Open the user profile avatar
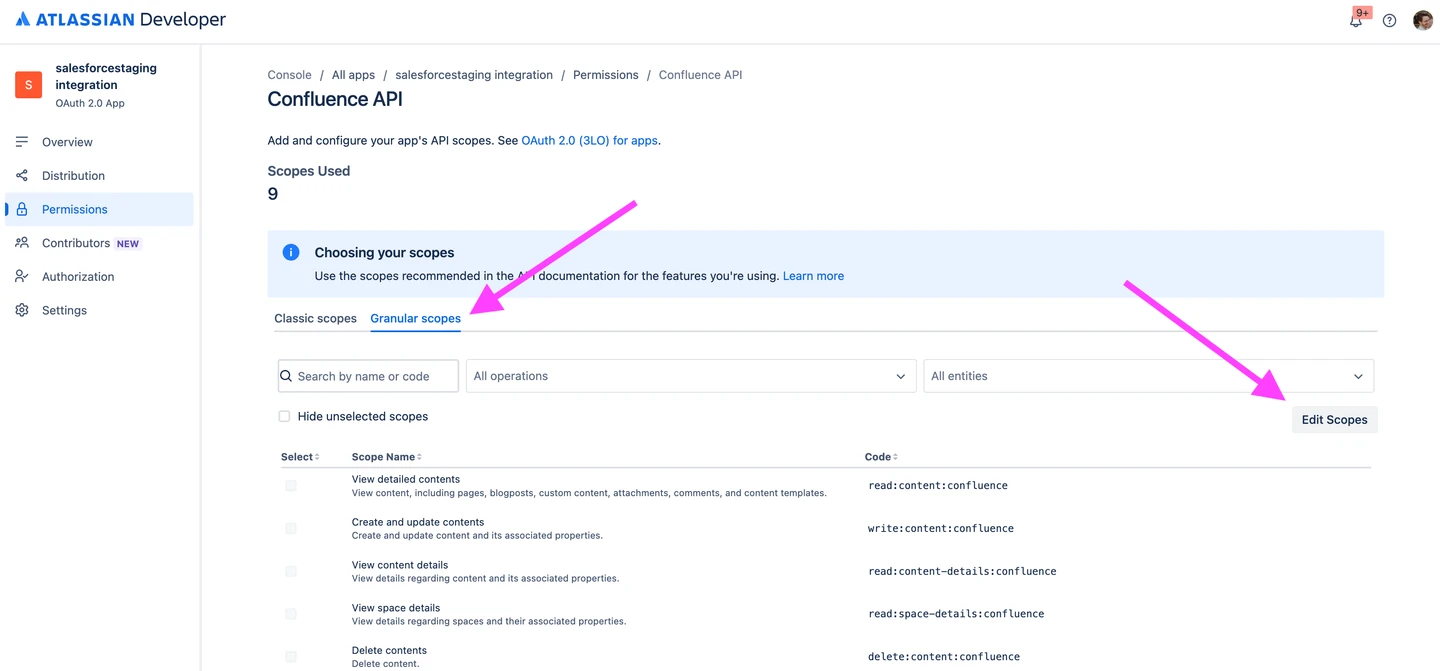 point(1423,20)
